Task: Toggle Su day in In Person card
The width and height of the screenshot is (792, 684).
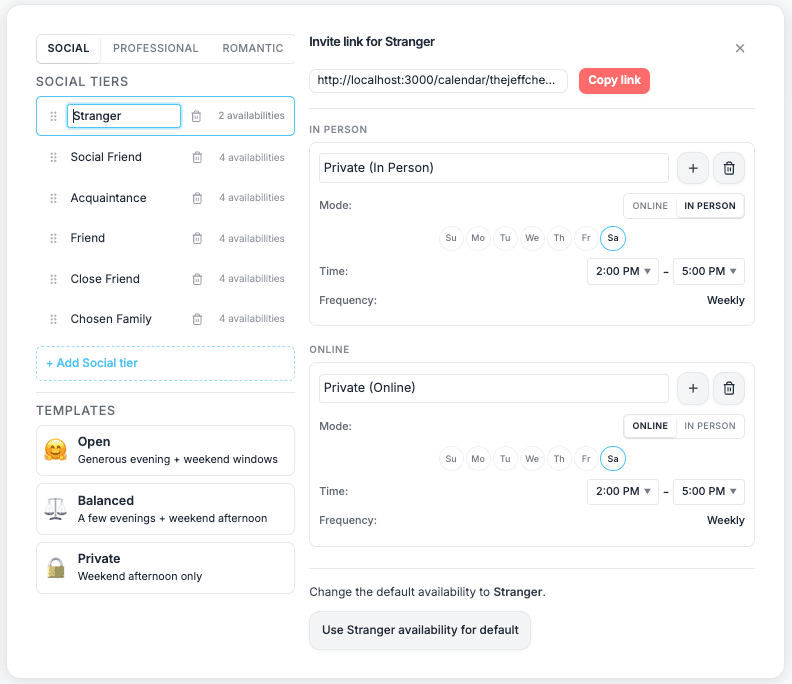Action: [x=451, y=238]
